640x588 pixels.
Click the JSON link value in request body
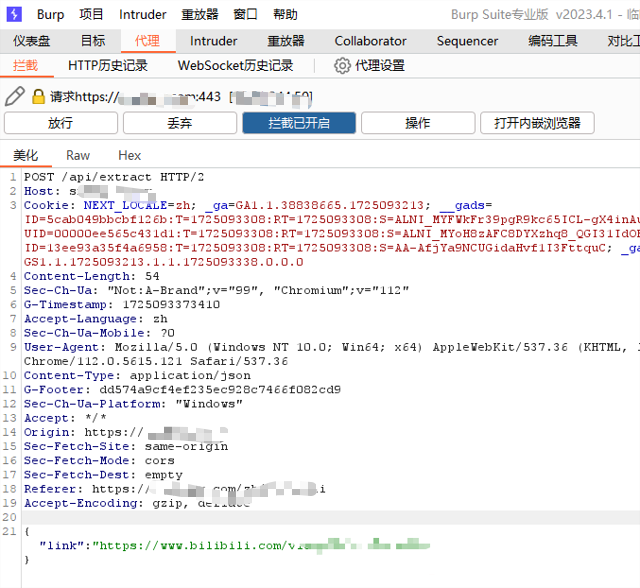point(260,545)
